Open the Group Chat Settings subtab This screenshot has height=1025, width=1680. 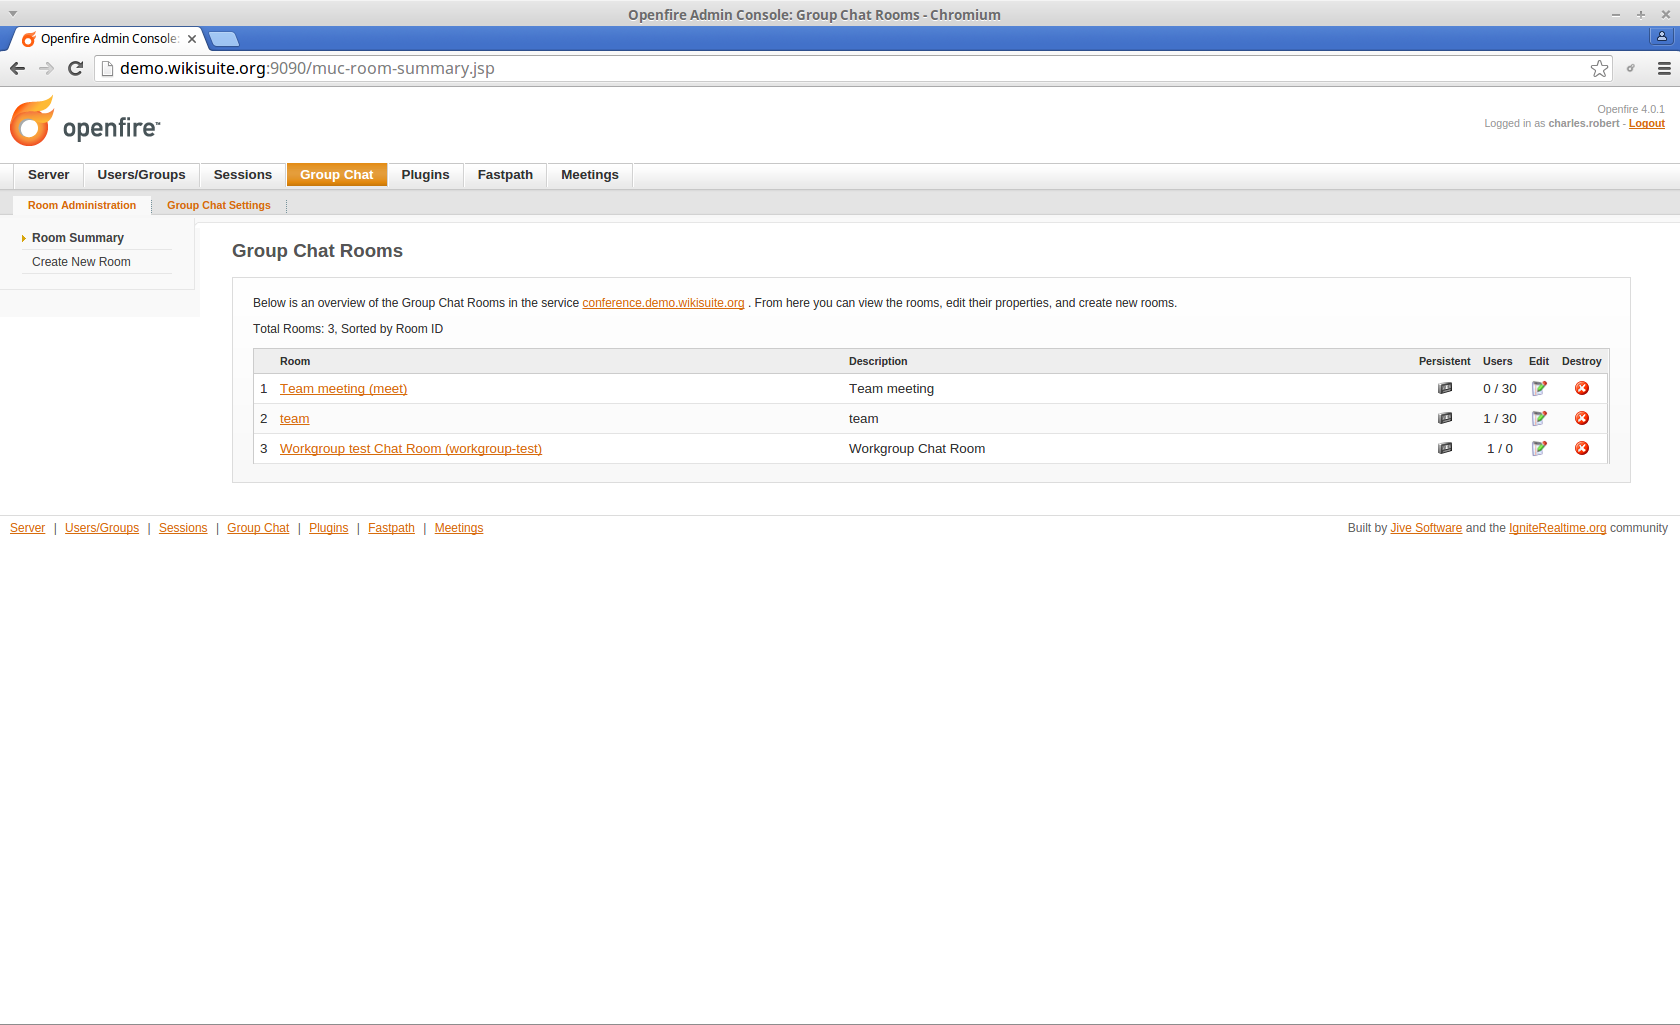218,205
